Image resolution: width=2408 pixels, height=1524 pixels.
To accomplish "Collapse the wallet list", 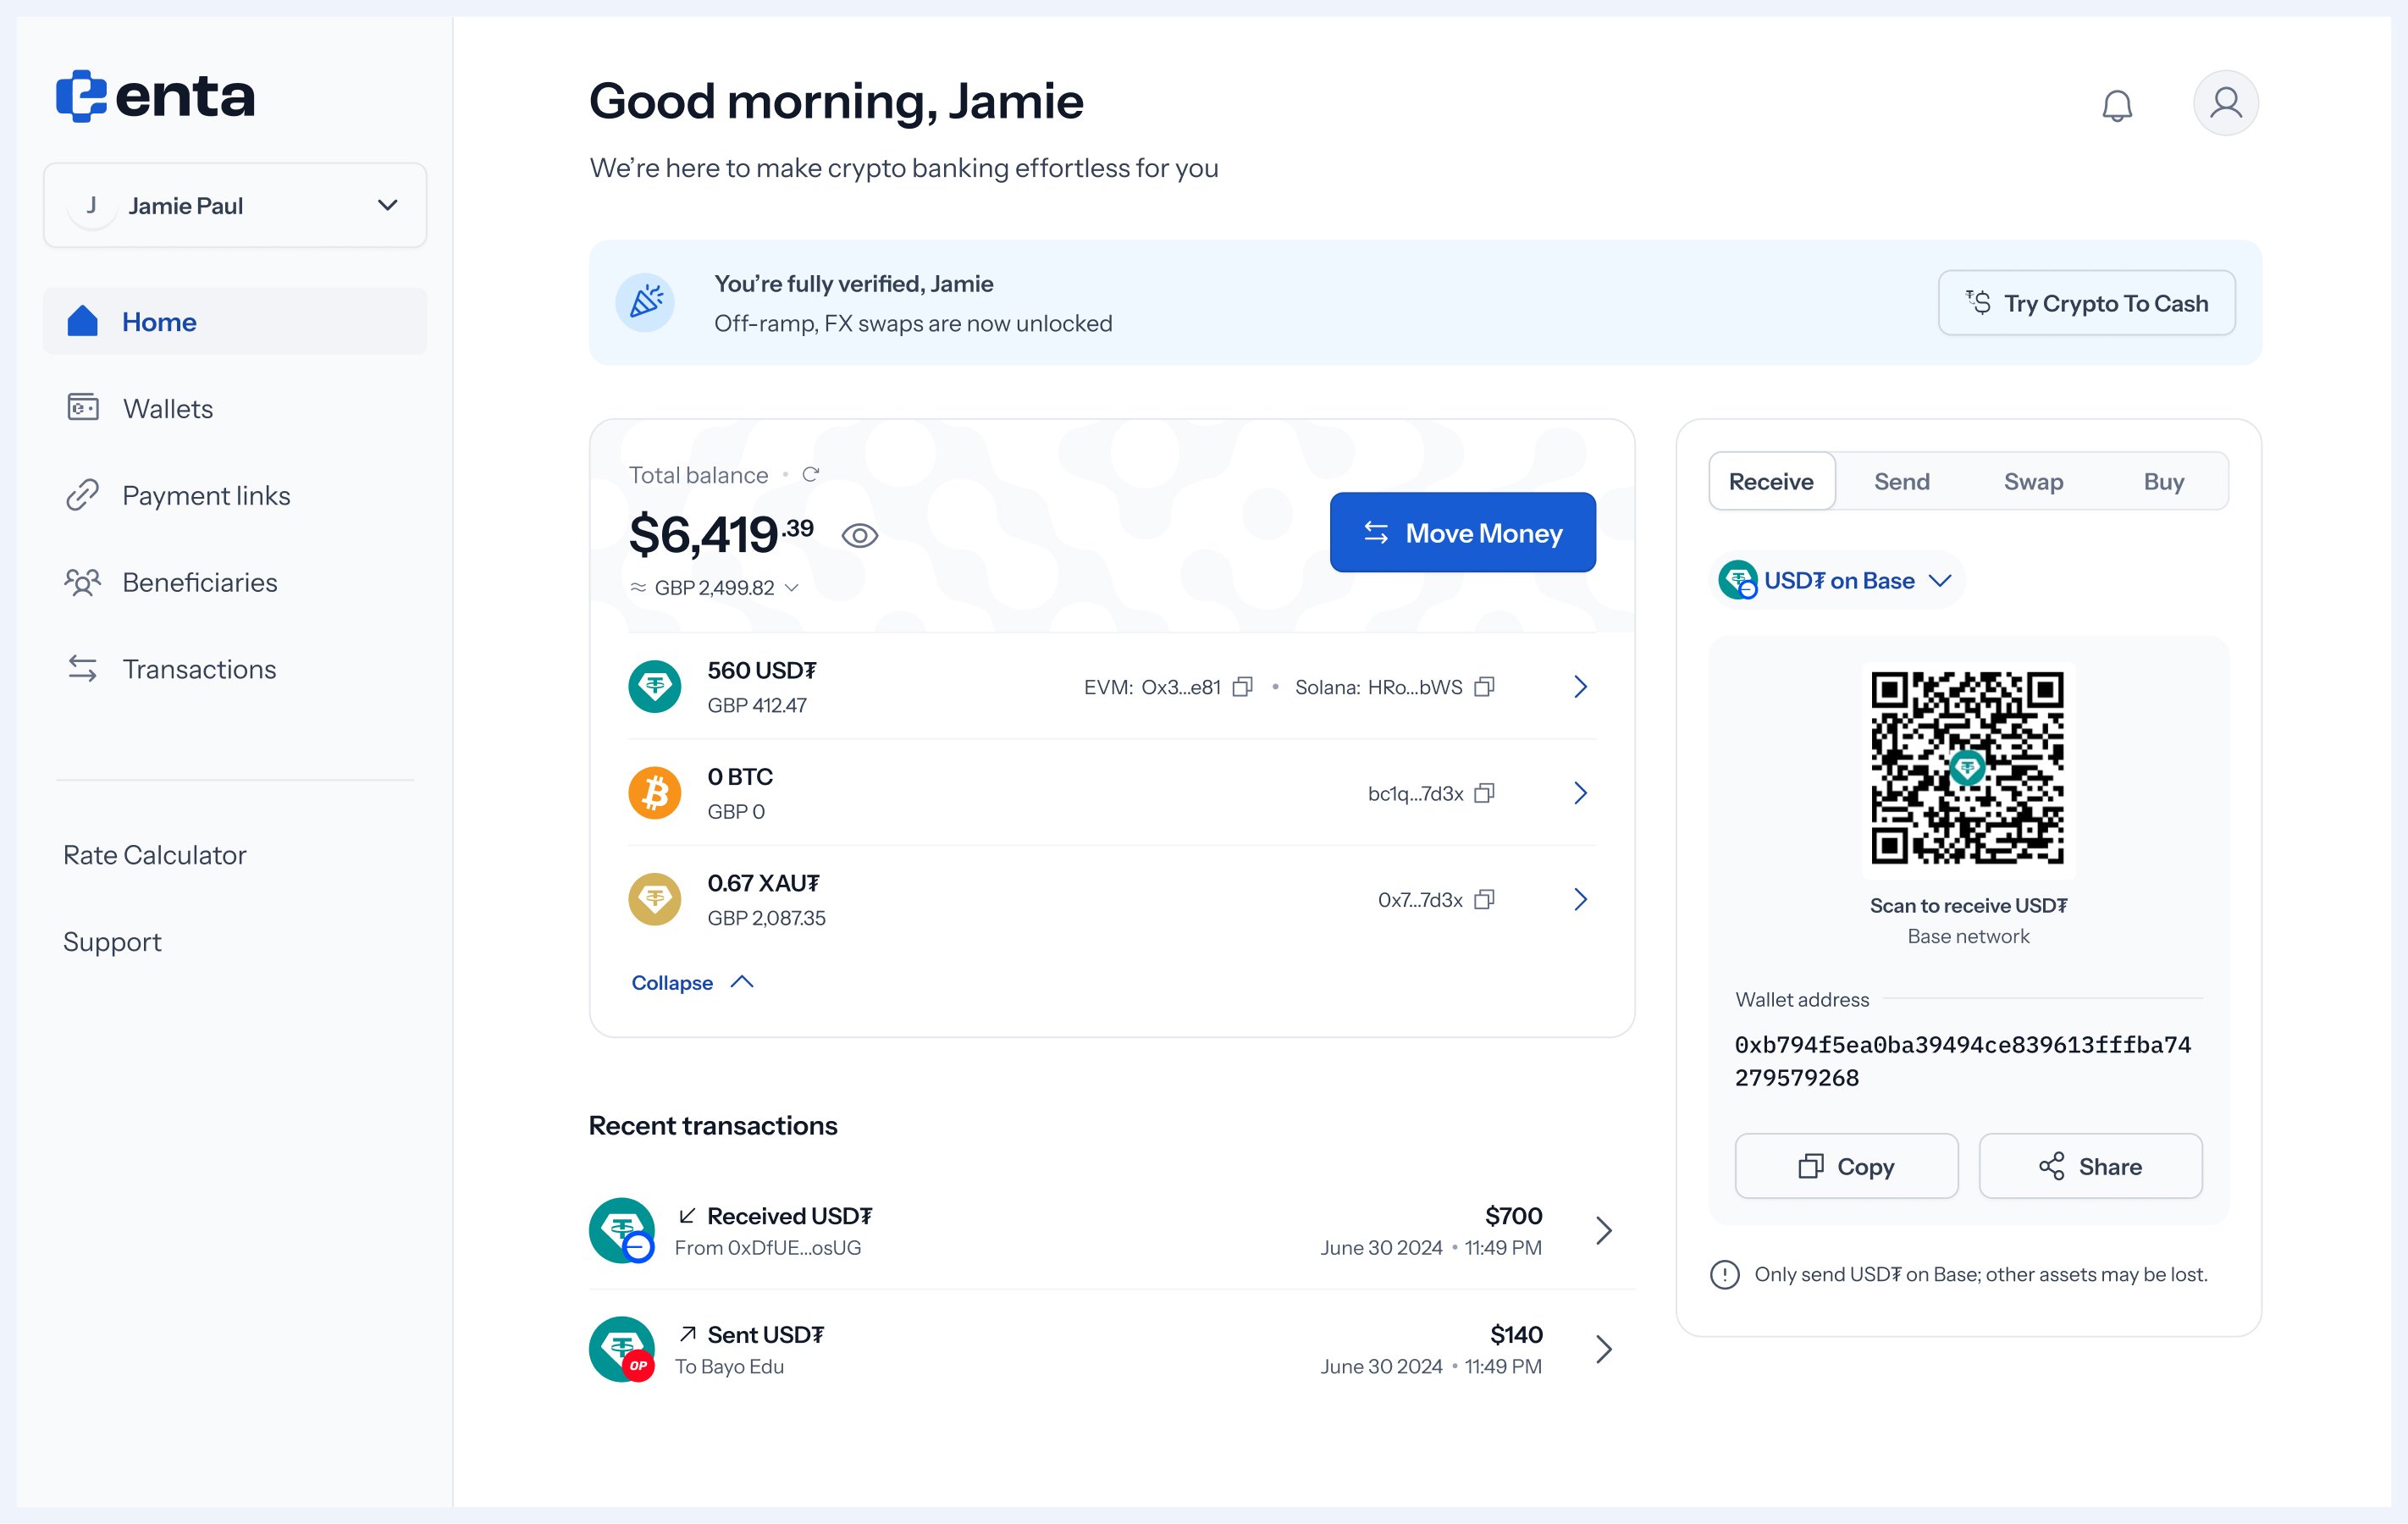I will pyautogui.click(x=692, y=982).
